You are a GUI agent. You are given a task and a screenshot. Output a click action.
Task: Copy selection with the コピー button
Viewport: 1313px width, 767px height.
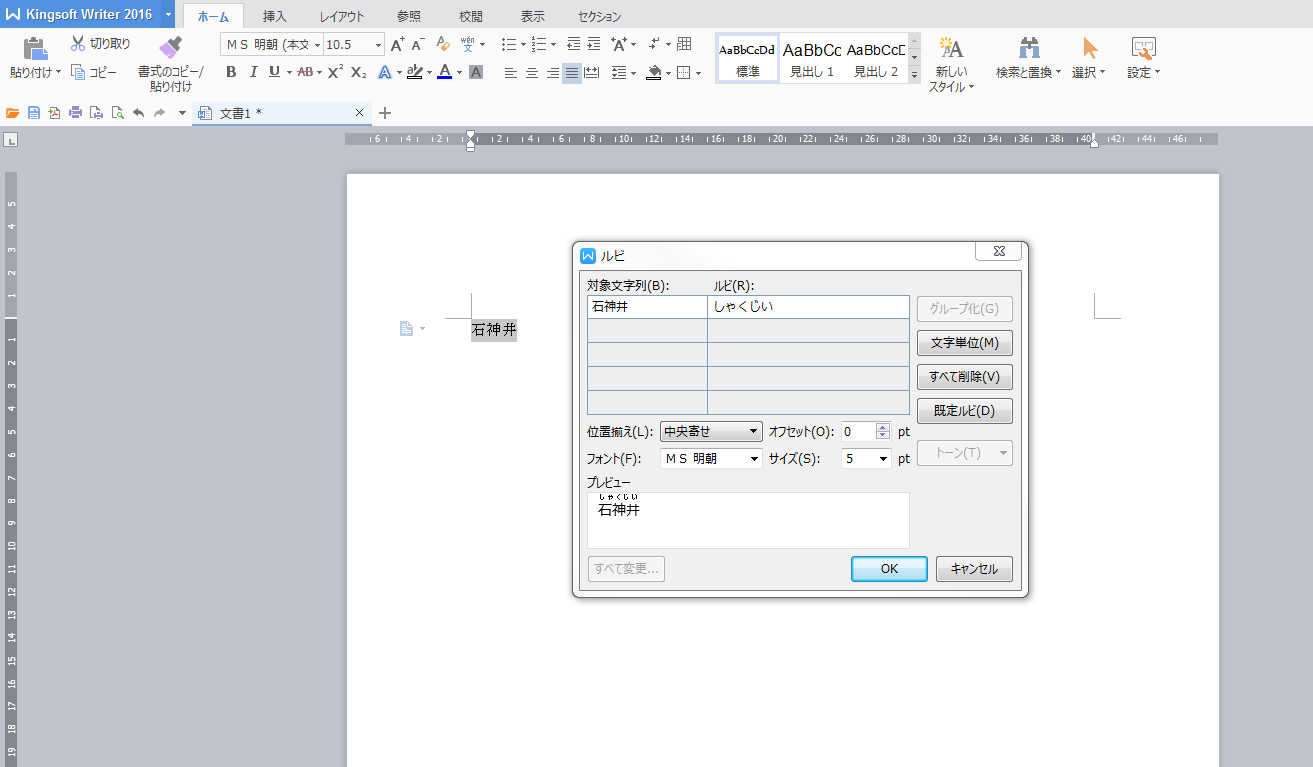click(93, 72)
